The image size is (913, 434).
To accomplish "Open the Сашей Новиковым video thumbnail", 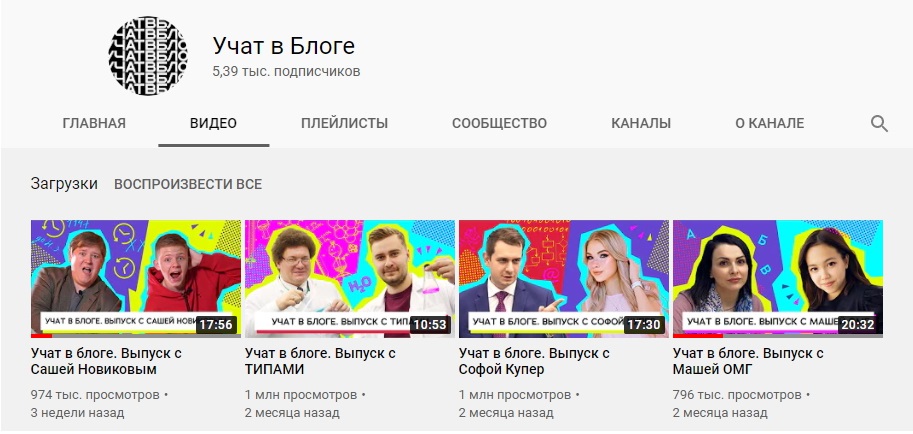I will [136, 278].
